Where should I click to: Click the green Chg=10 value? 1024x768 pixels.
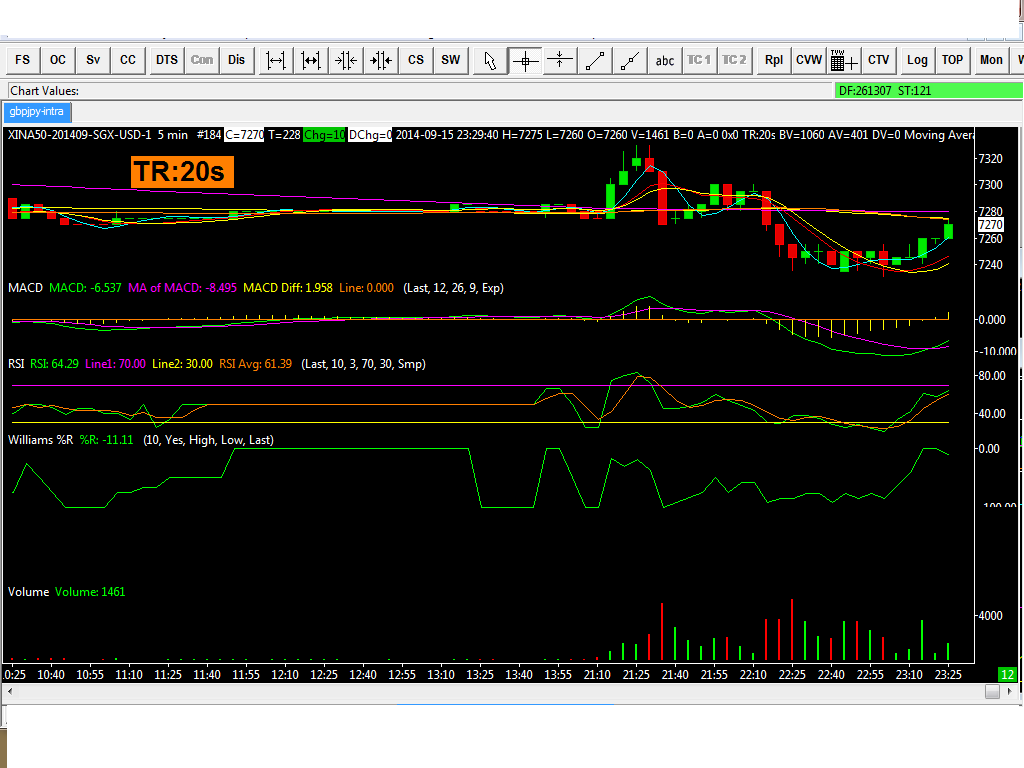[324, 135]
